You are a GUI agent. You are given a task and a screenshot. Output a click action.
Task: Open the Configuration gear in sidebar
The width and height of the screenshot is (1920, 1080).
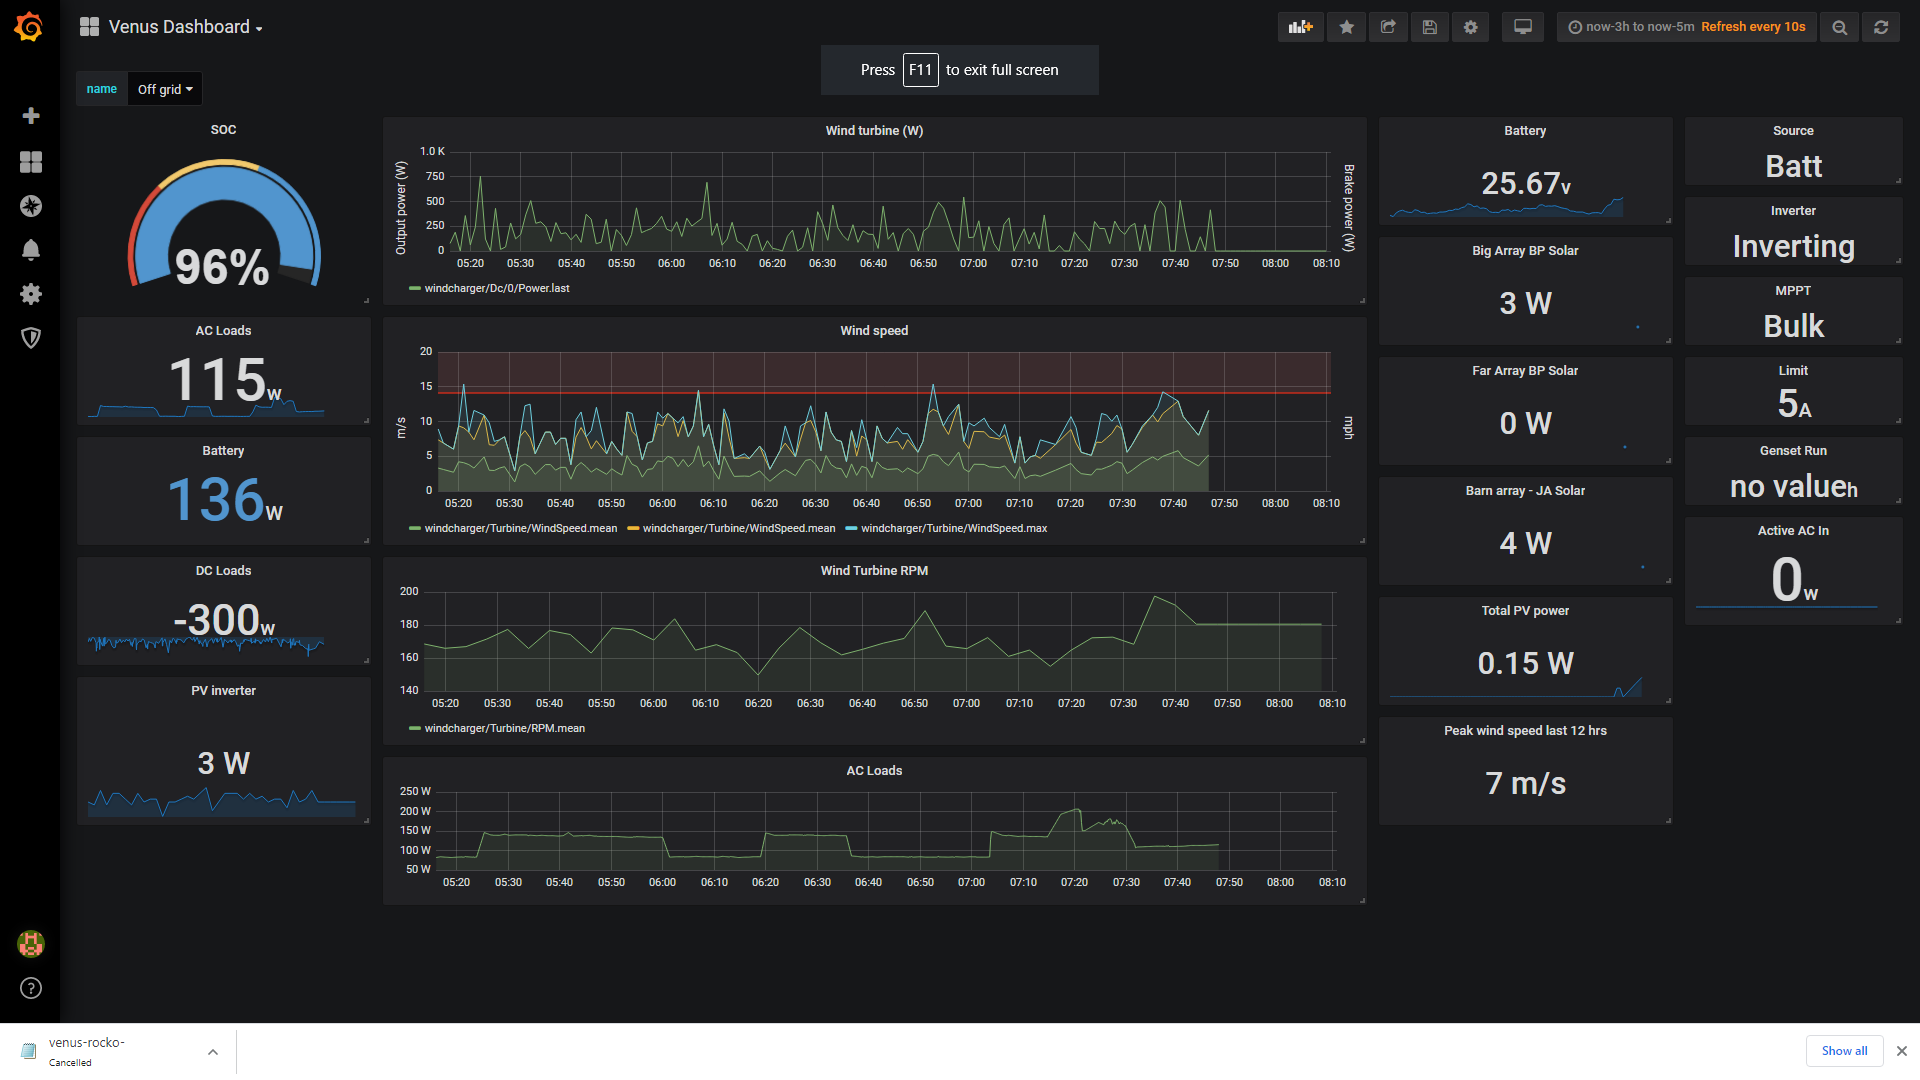[x=31, y=294]
